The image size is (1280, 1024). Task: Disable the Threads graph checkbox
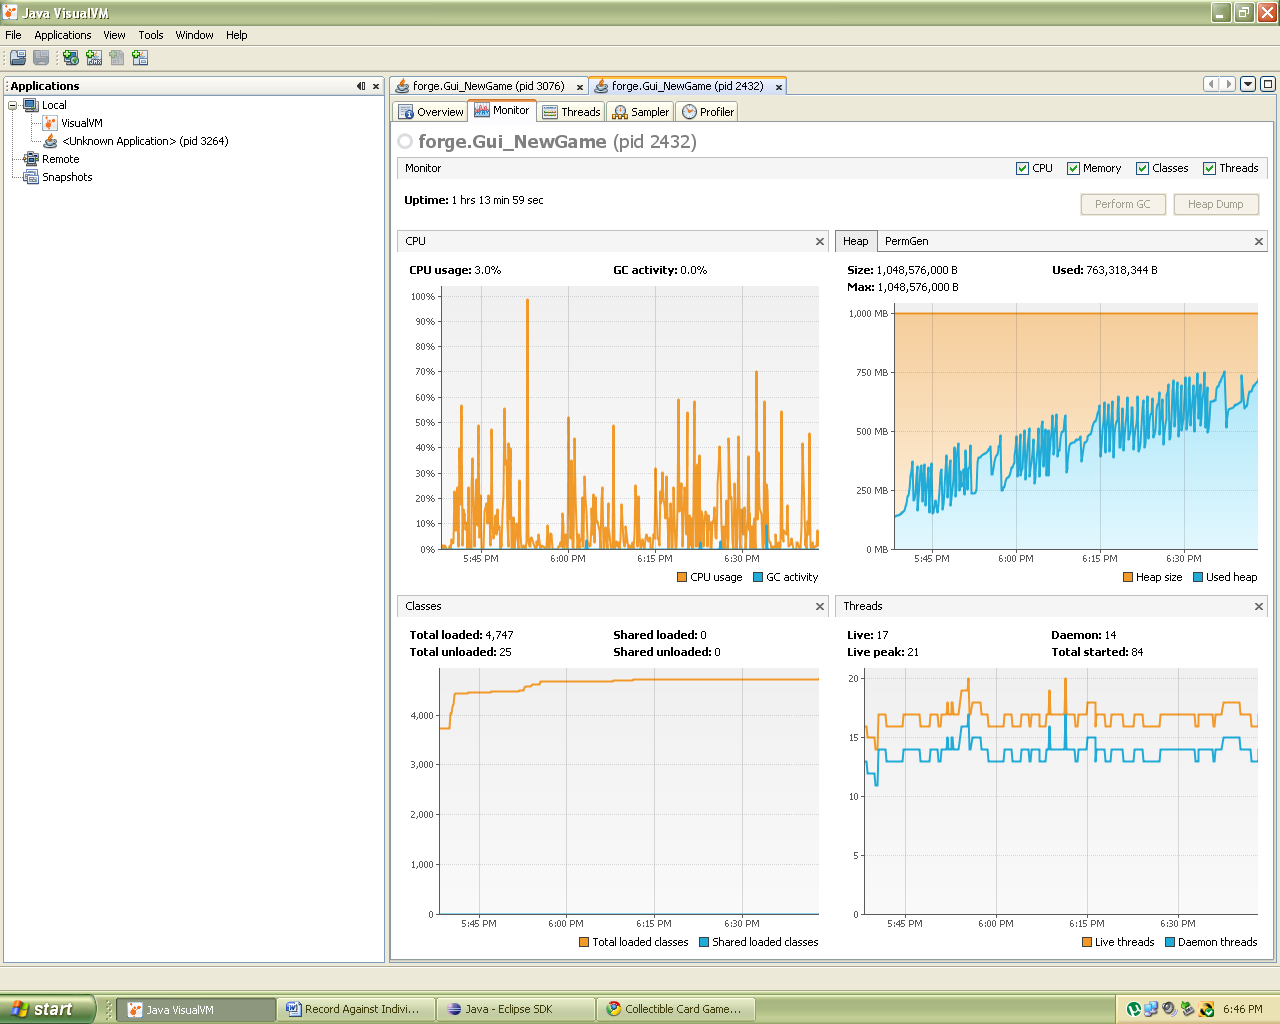pyautogui.click(x=1209, y=168)
